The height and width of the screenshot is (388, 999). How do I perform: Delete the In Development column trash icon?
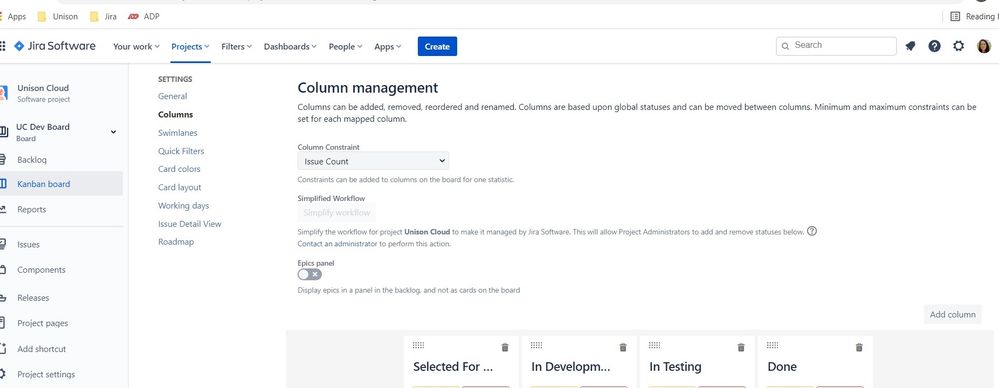623,347
